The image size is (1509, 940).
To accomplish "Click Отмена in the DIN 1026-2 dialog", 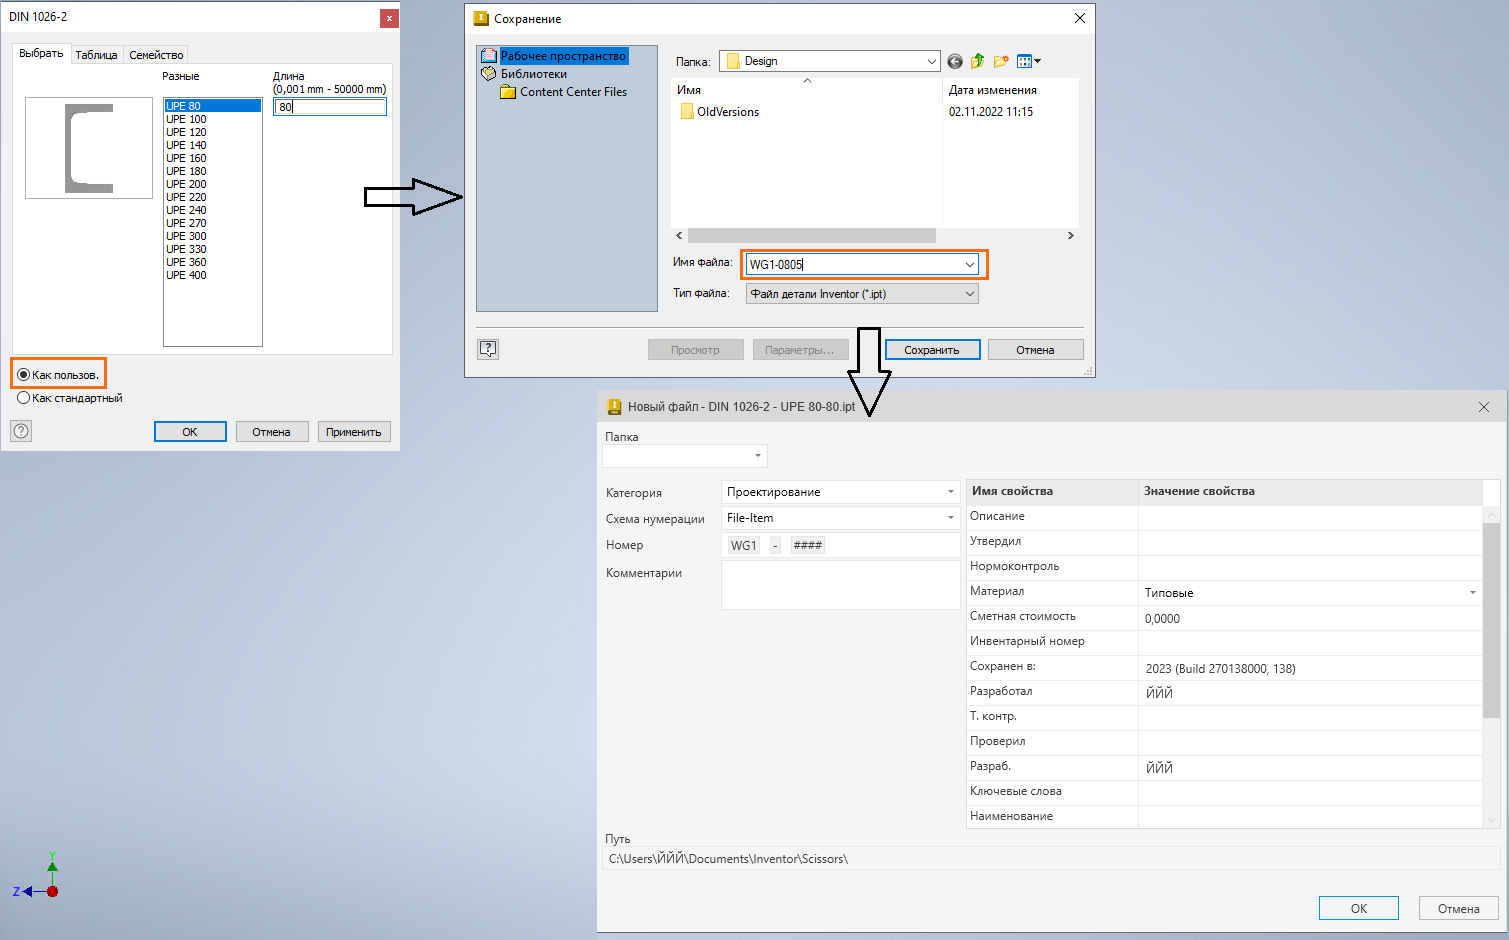I will [271, 432].
